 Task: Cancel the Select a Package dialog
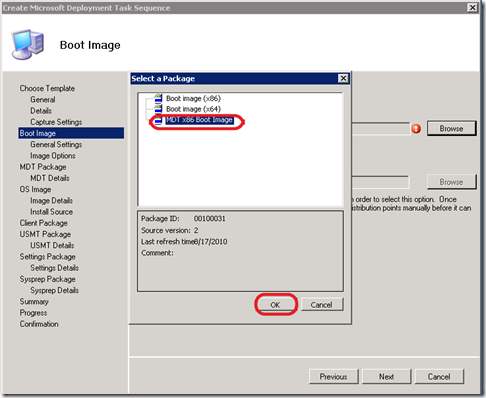coord(322,305)
